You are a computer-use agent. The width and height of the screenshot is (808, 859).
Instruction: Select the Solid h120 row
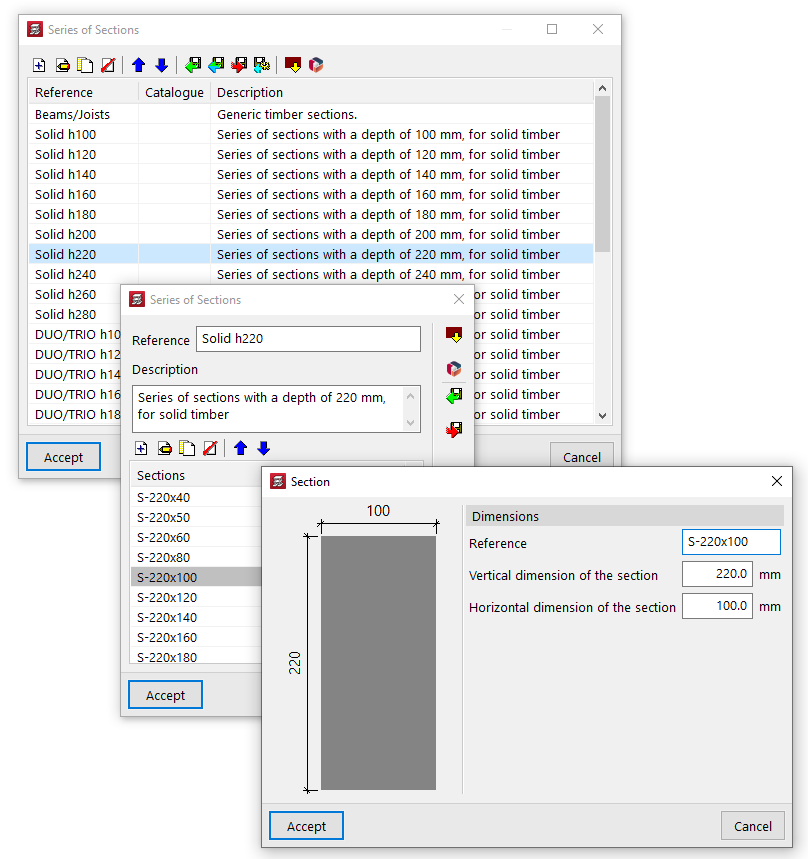pos(311,154)
